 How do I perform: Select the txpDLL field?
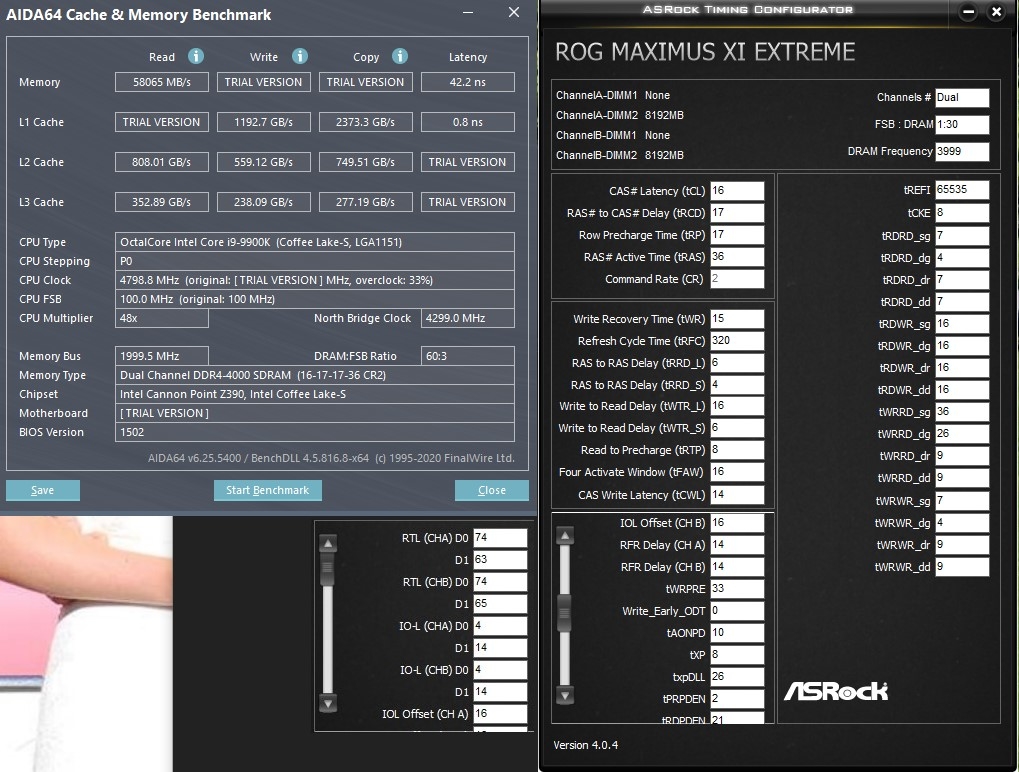[x=737, y=676]
